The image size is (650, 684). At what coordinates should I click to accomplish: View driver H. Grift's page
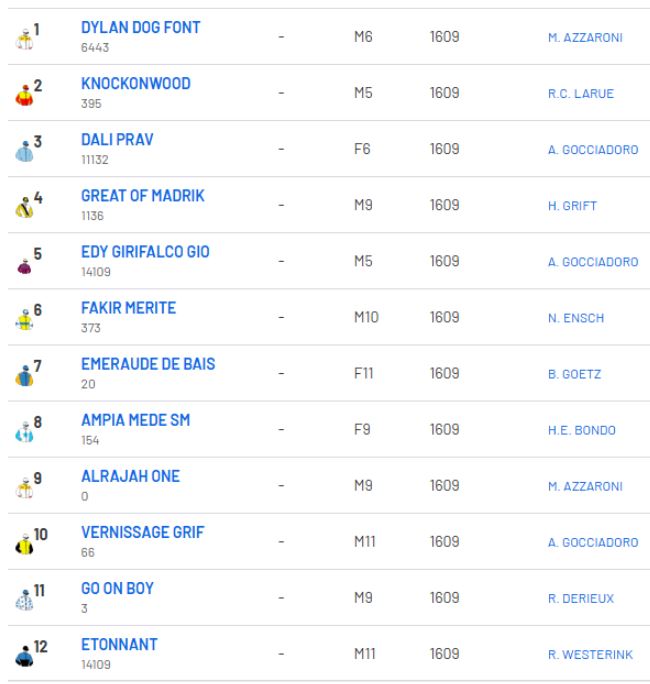tap(572, 206)
